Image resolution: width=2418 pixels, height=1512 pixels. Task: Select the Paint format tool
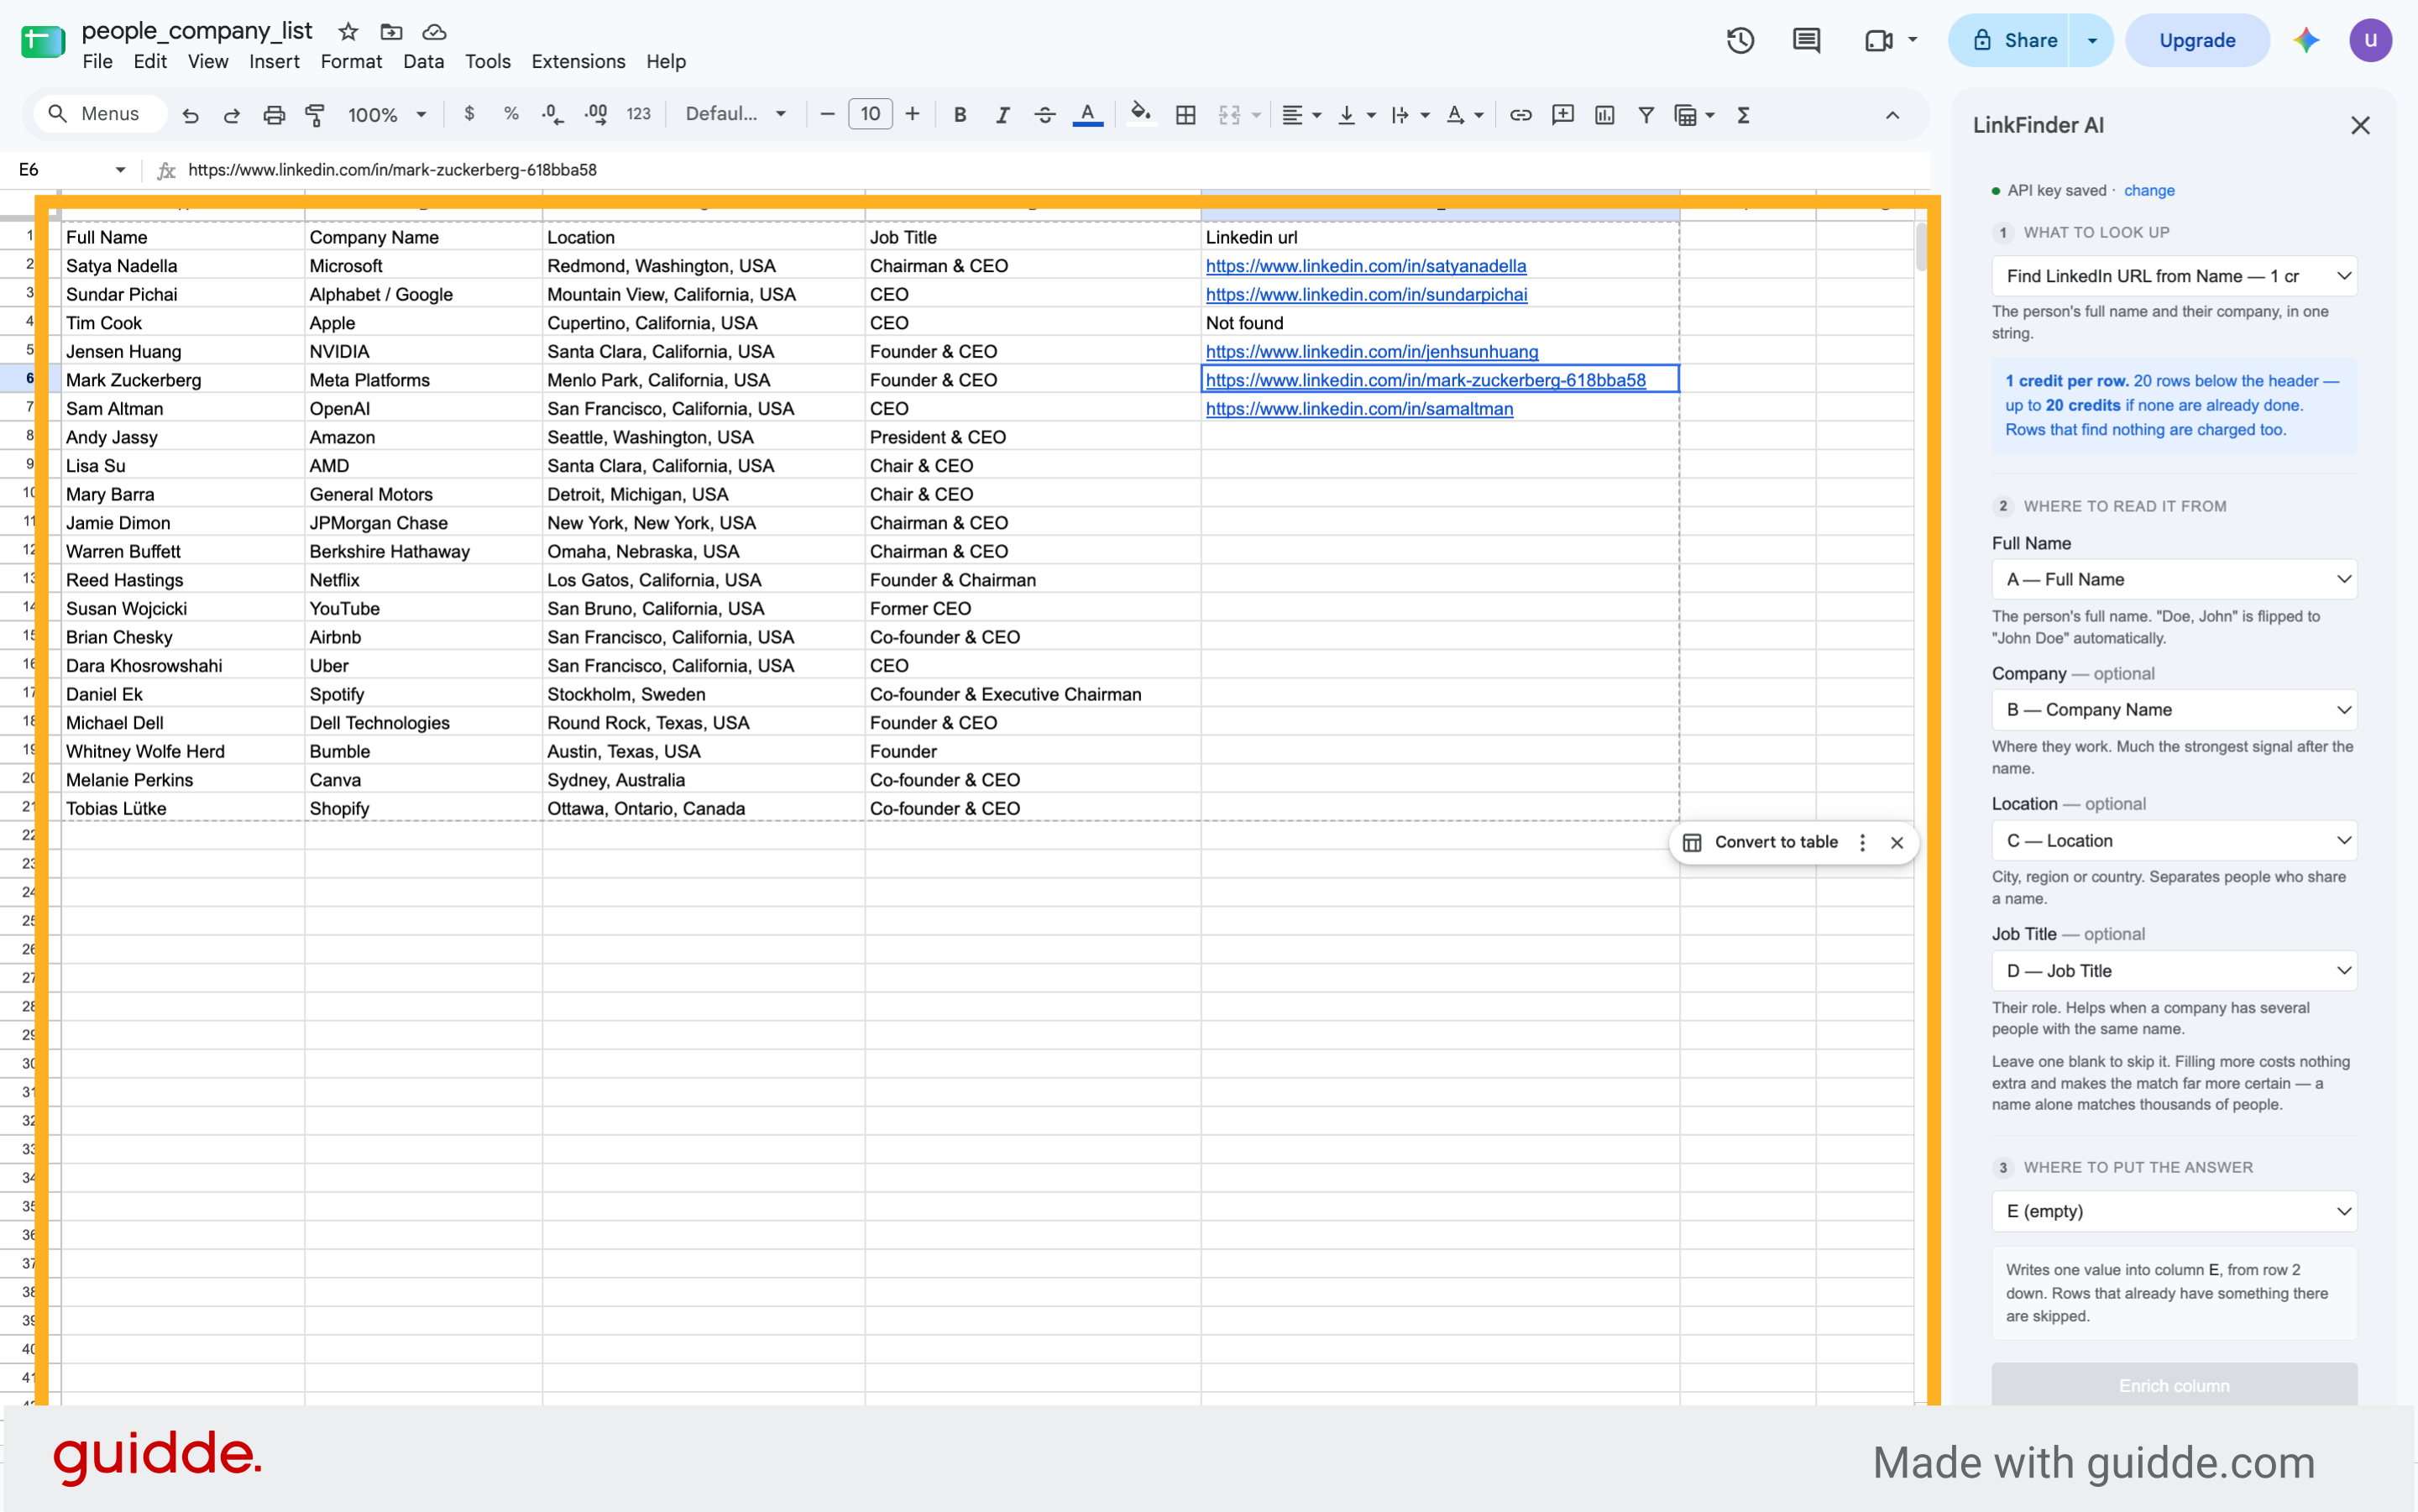pos(315,115)
